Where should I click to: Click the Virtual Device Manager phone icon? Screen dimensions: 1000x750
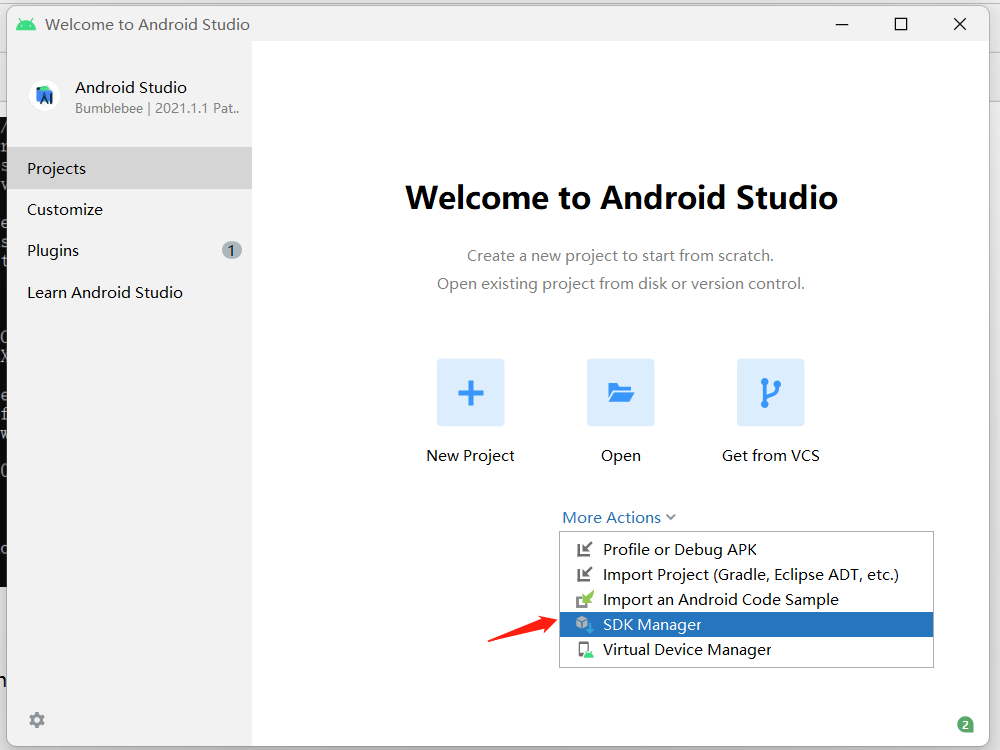(584, 650)
